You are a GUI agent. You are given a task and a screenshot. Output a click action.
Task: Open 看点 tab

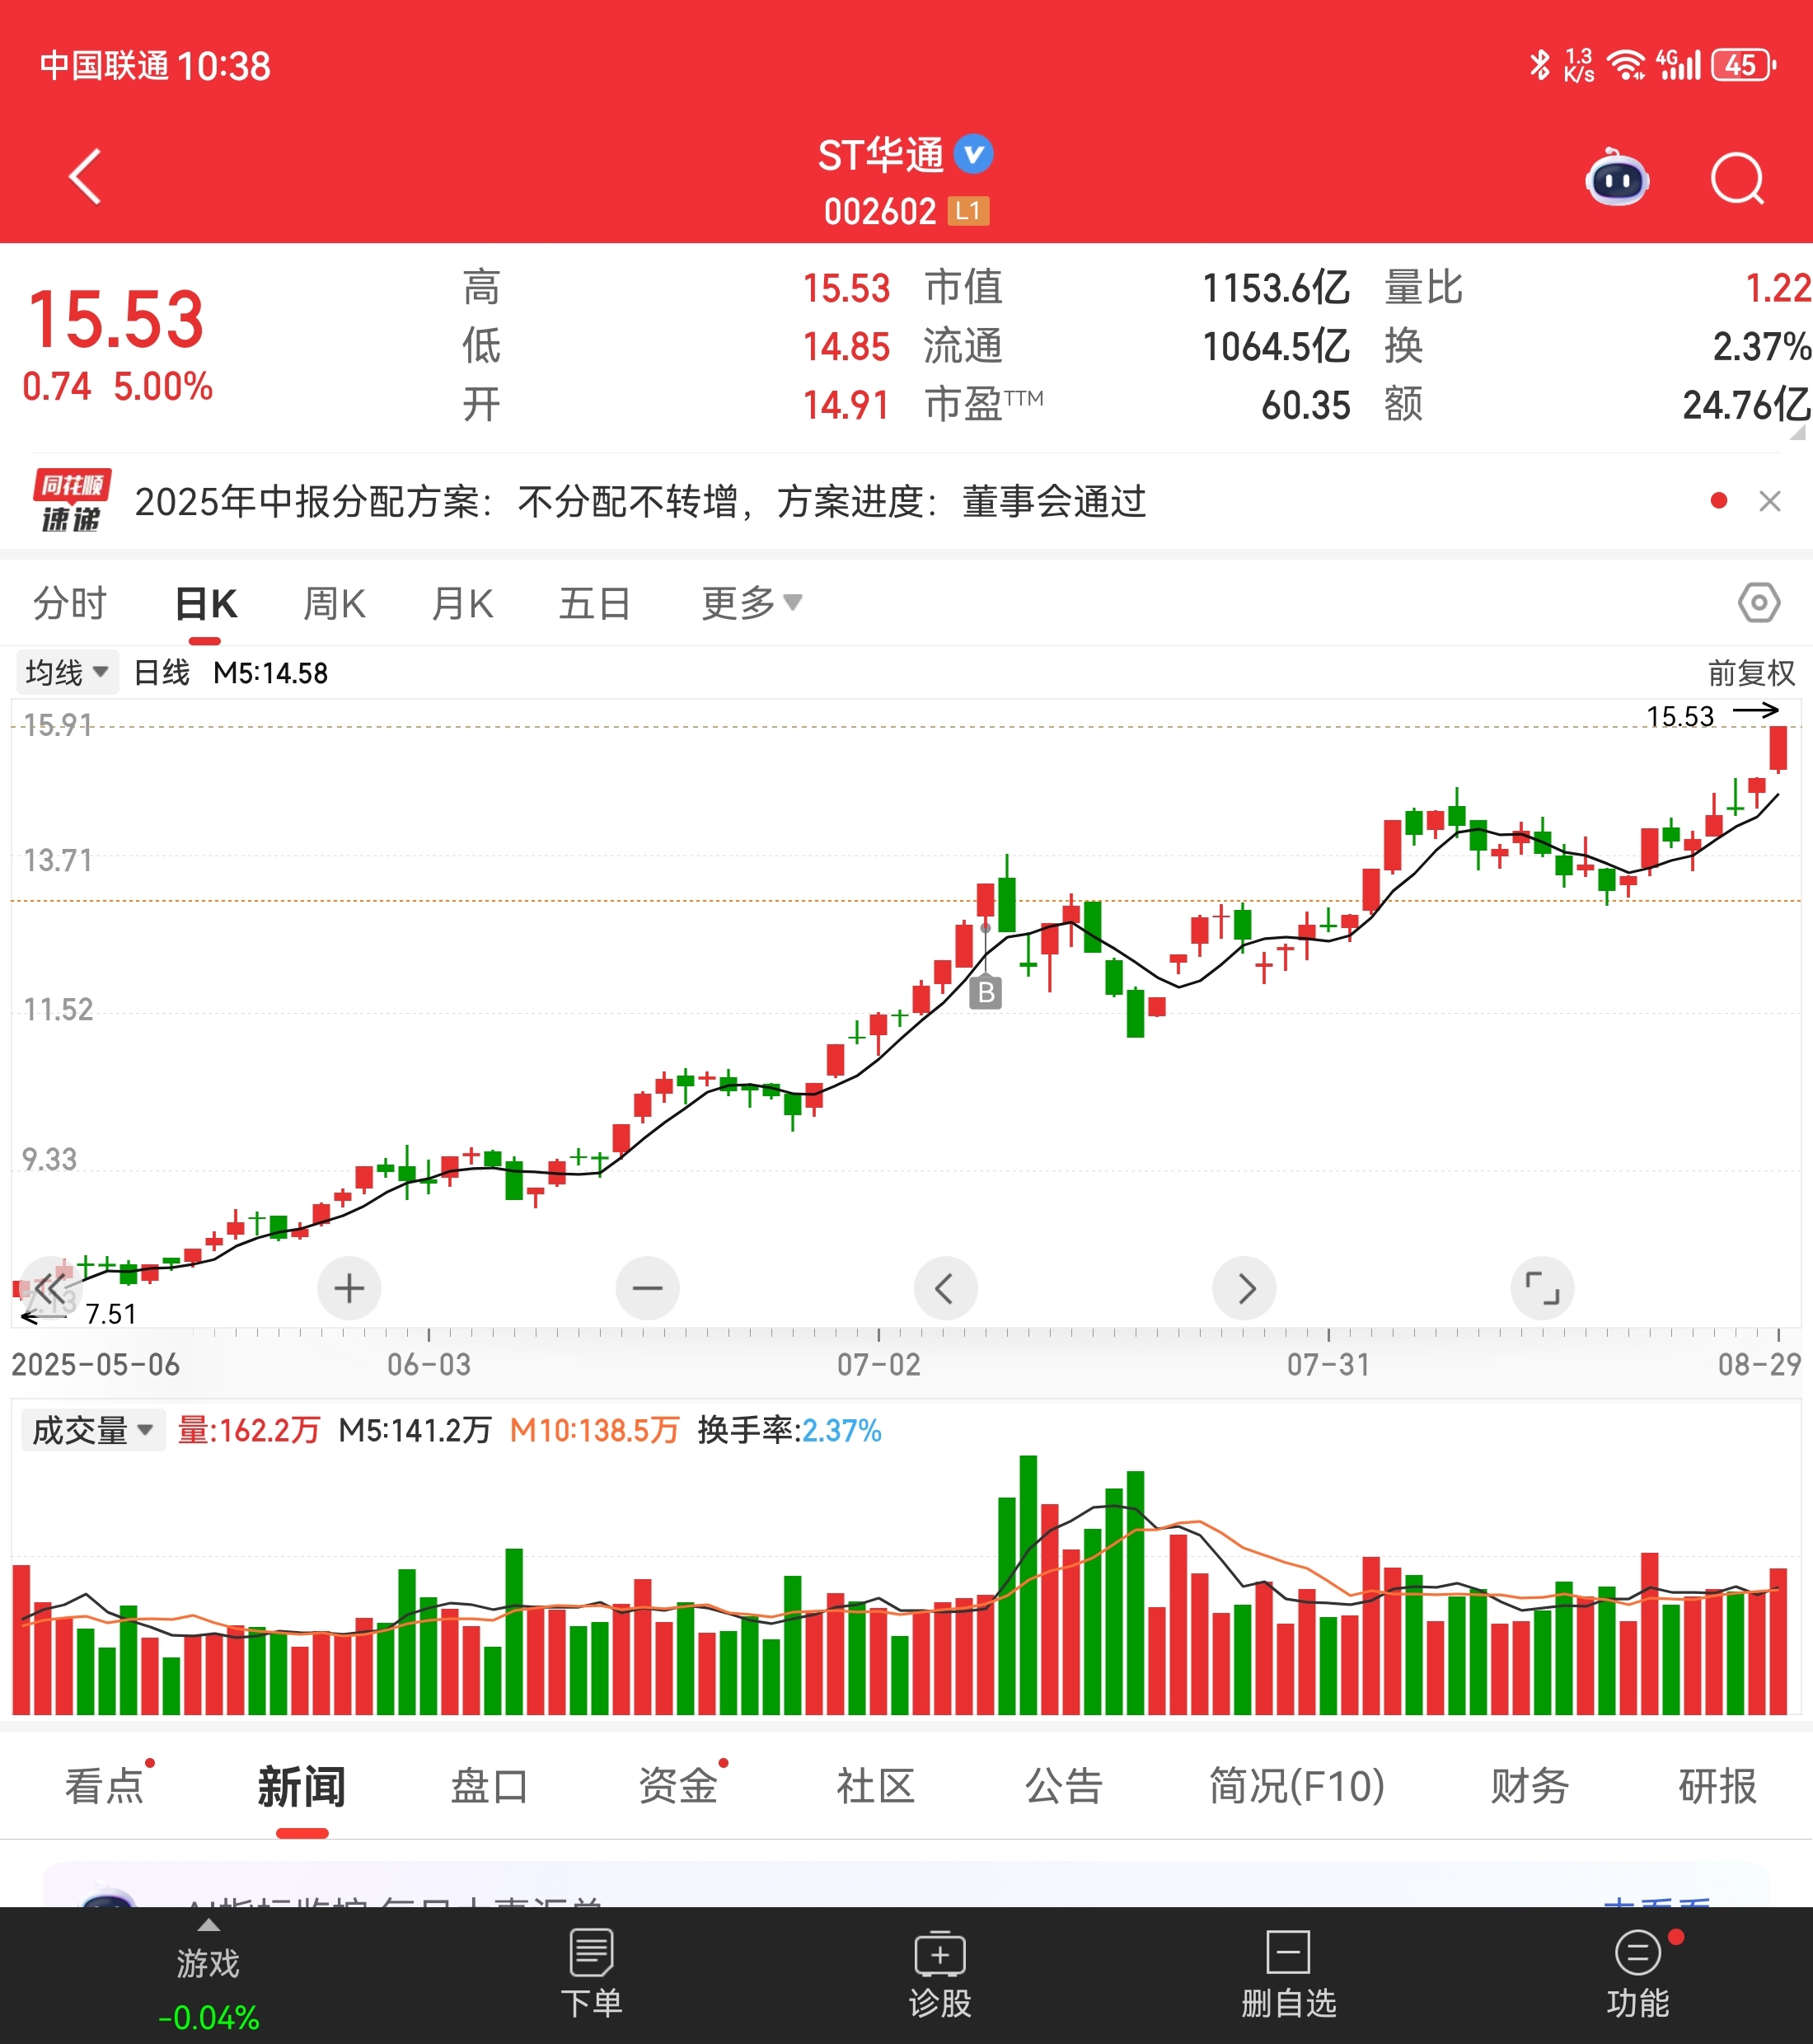(105, 1786)
